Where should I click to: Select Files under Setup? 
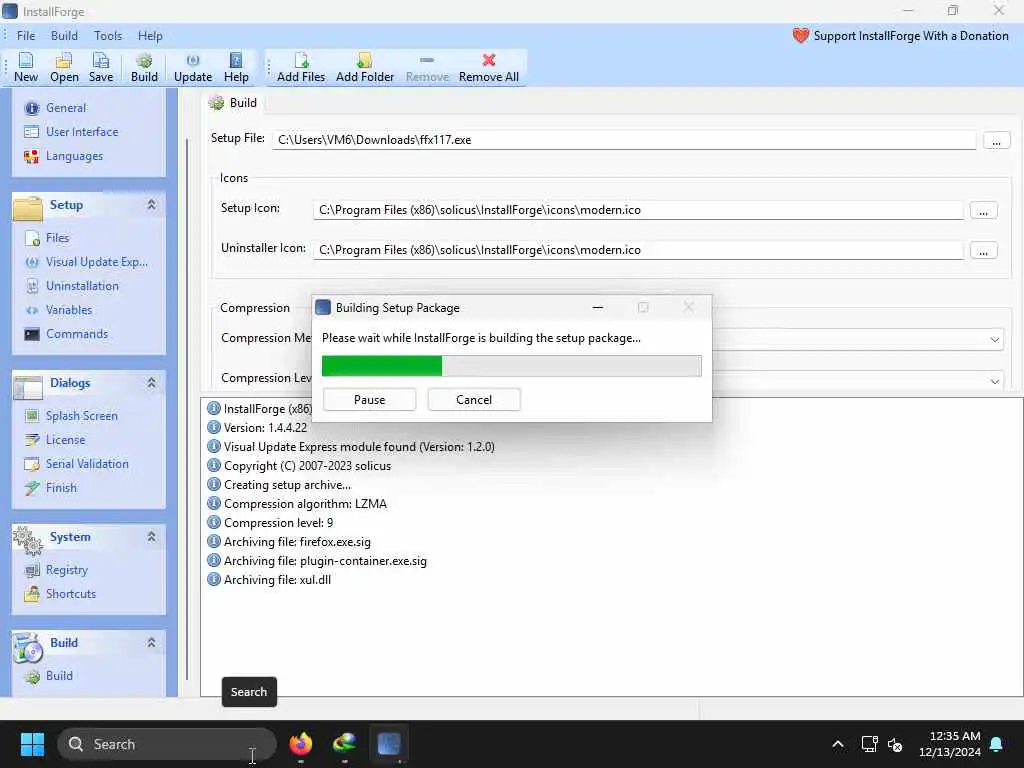[x=47, y=238]
